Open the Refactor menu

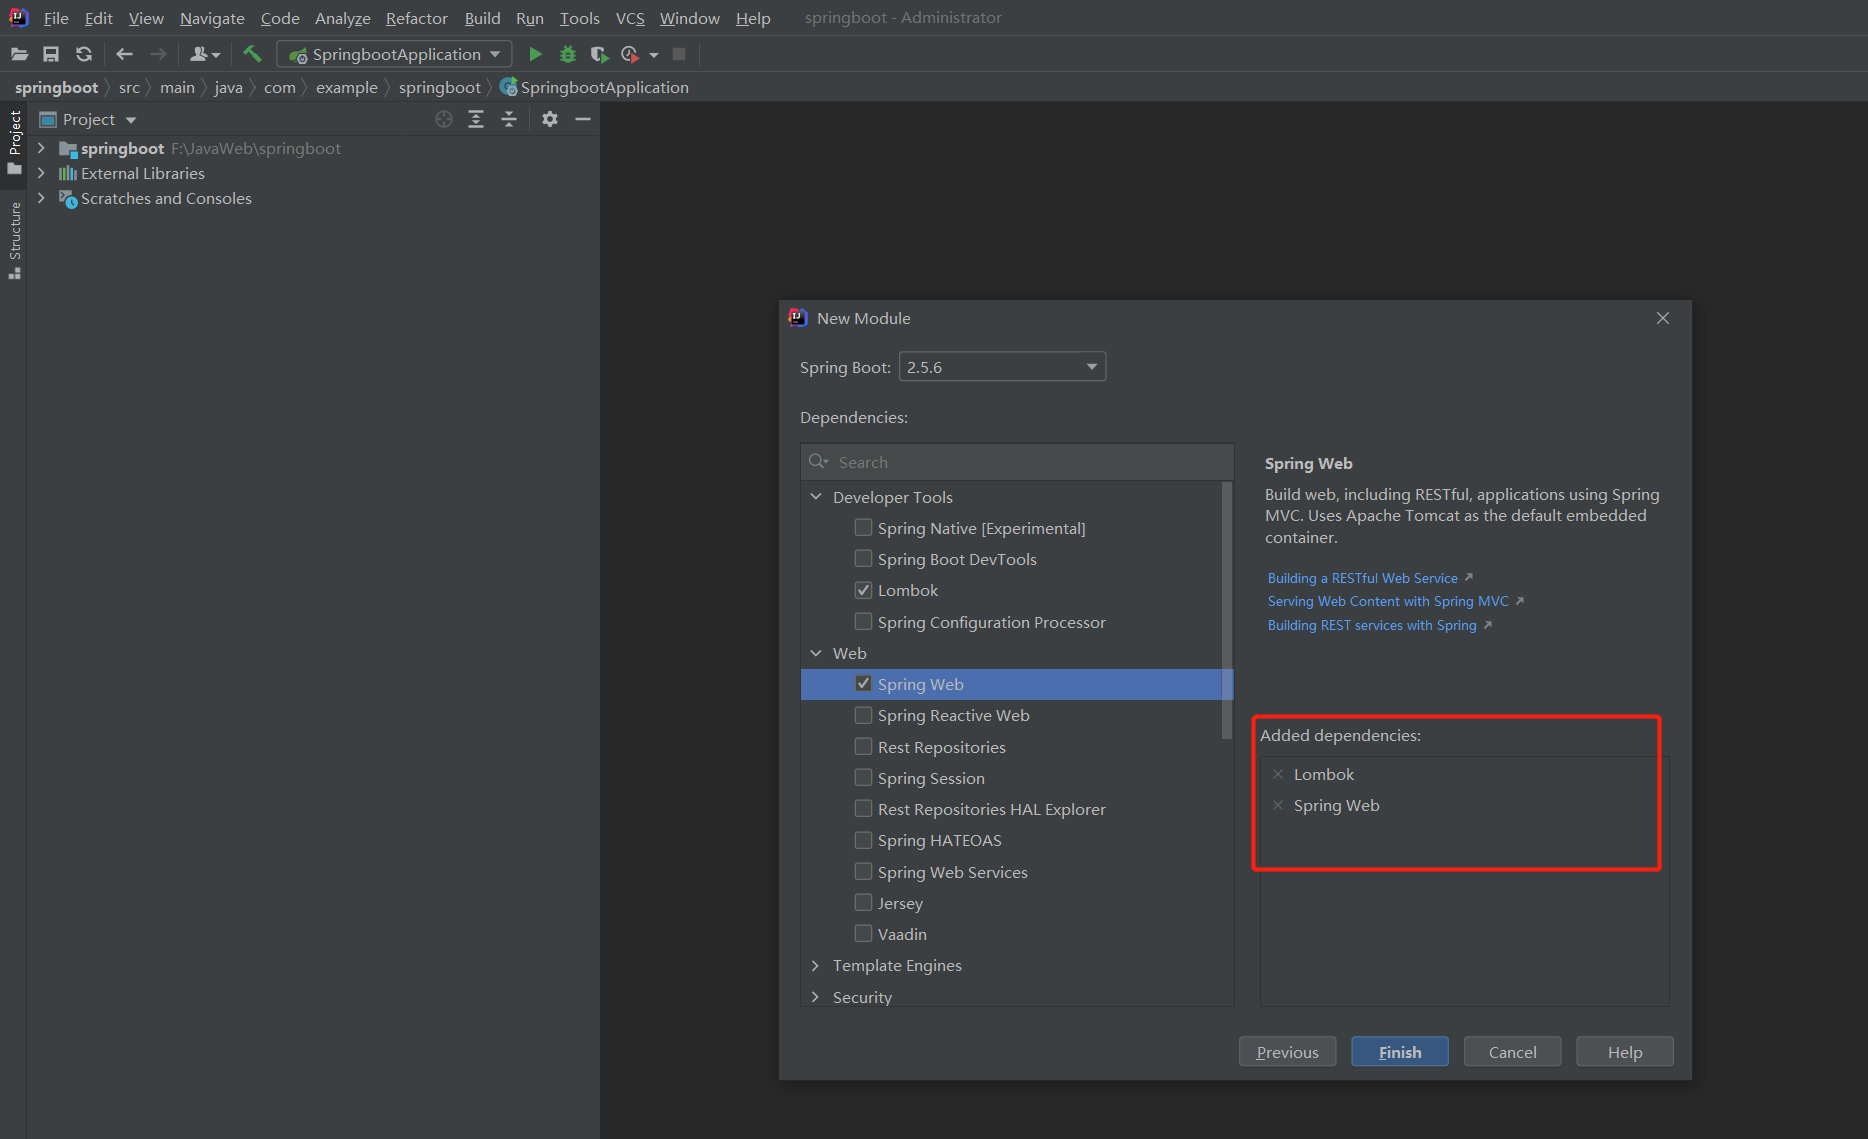[x=417, y=18]
